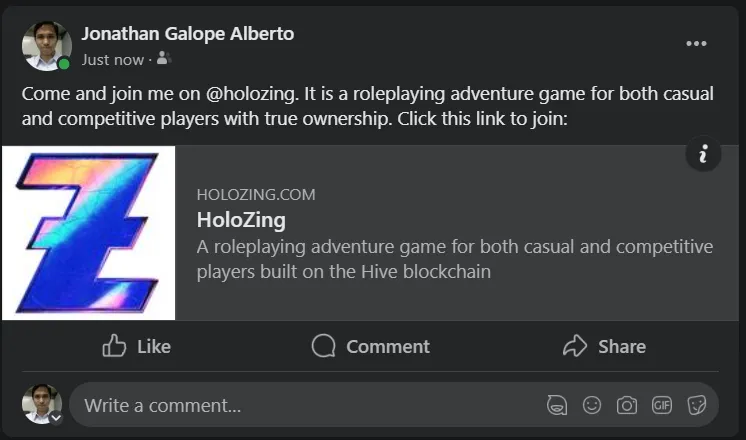Open the emoji picker in comment box

tap(592, 405)
